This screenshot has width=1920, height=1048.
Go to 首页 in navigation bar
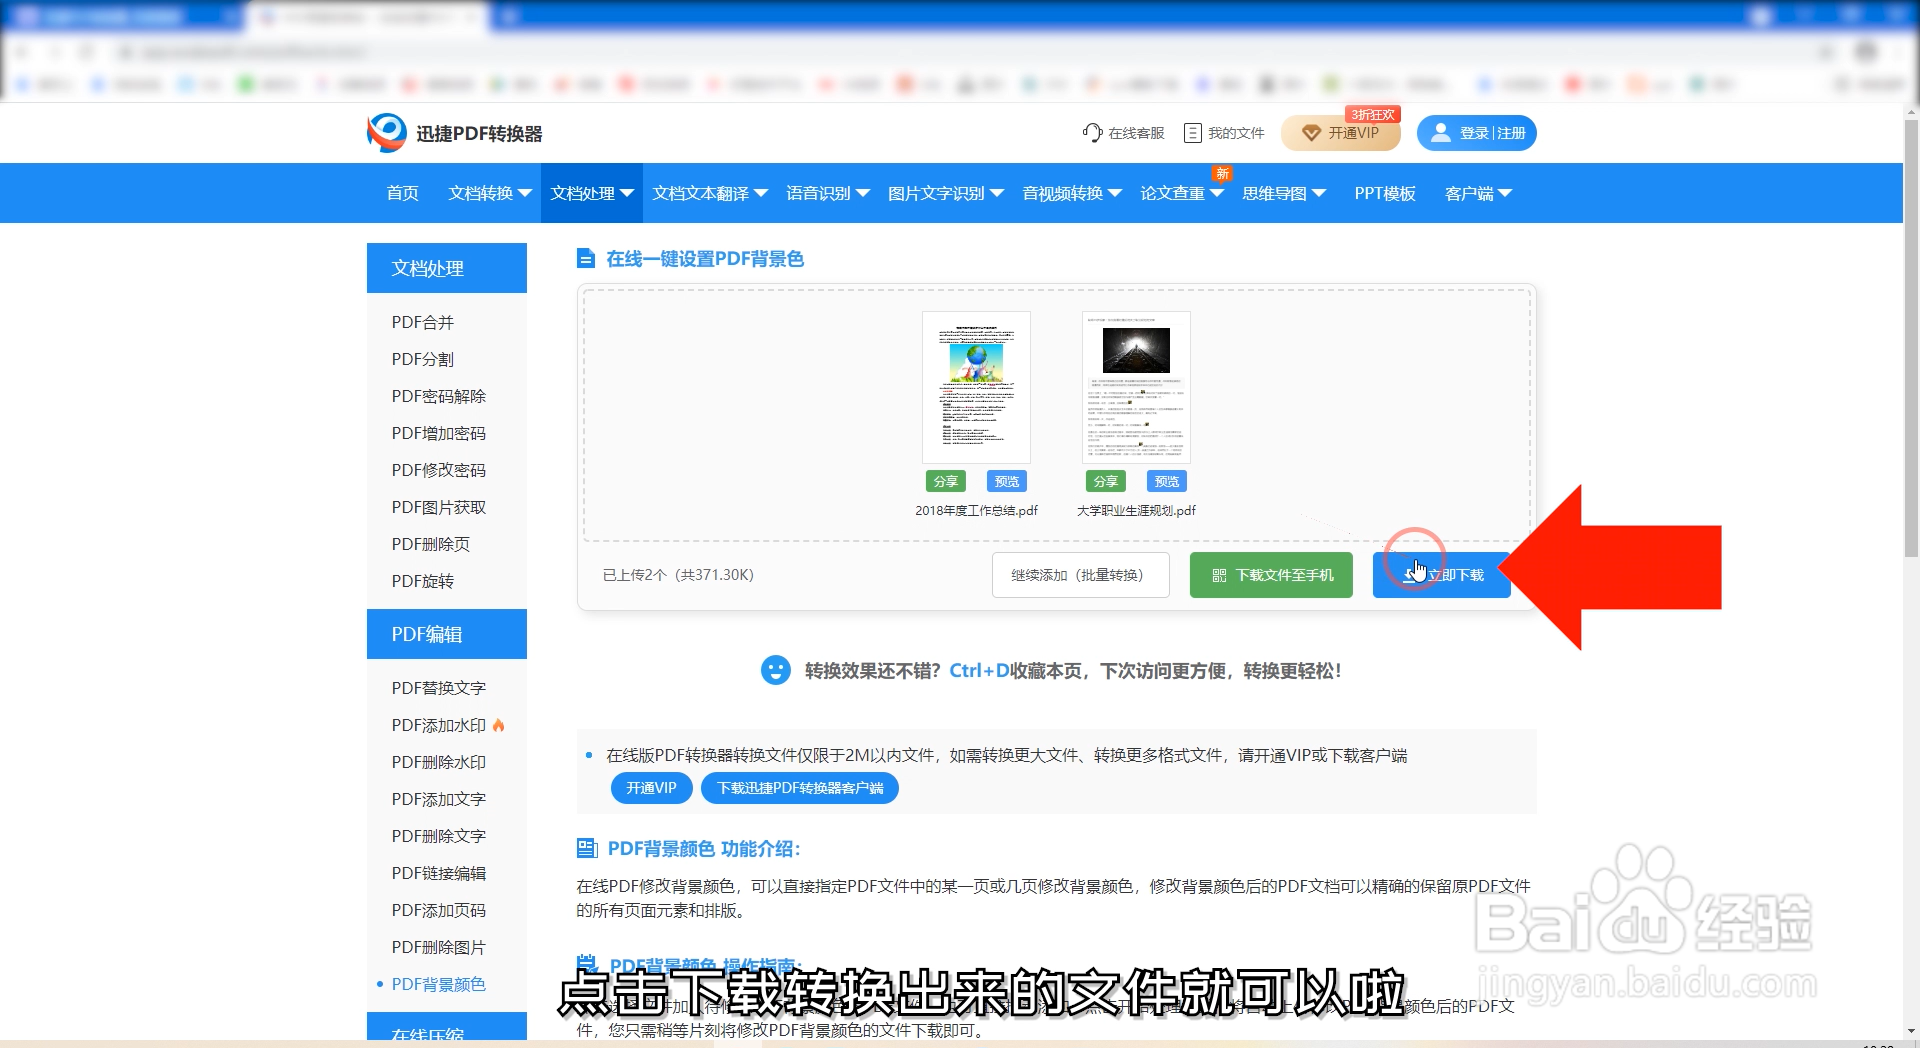(x=403, y=193)
